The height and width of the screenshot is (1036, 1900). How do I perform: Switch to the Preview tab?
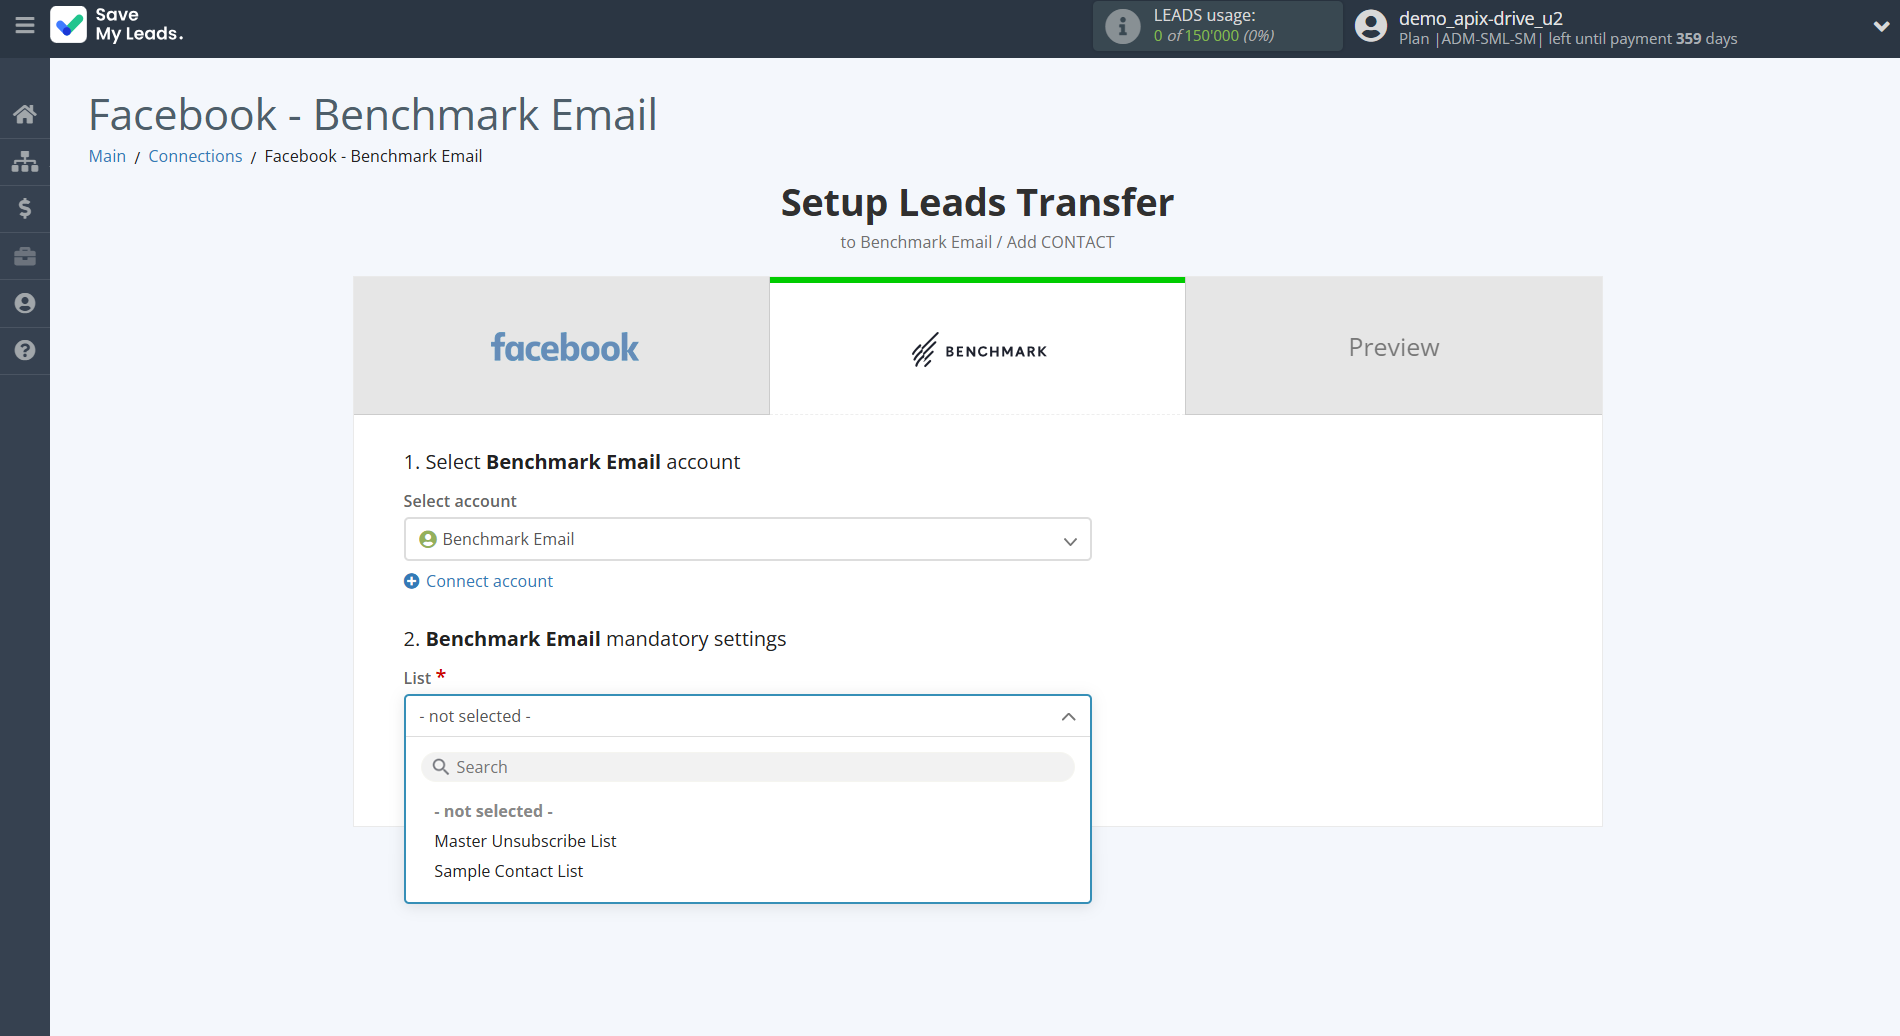[1393, 347]
